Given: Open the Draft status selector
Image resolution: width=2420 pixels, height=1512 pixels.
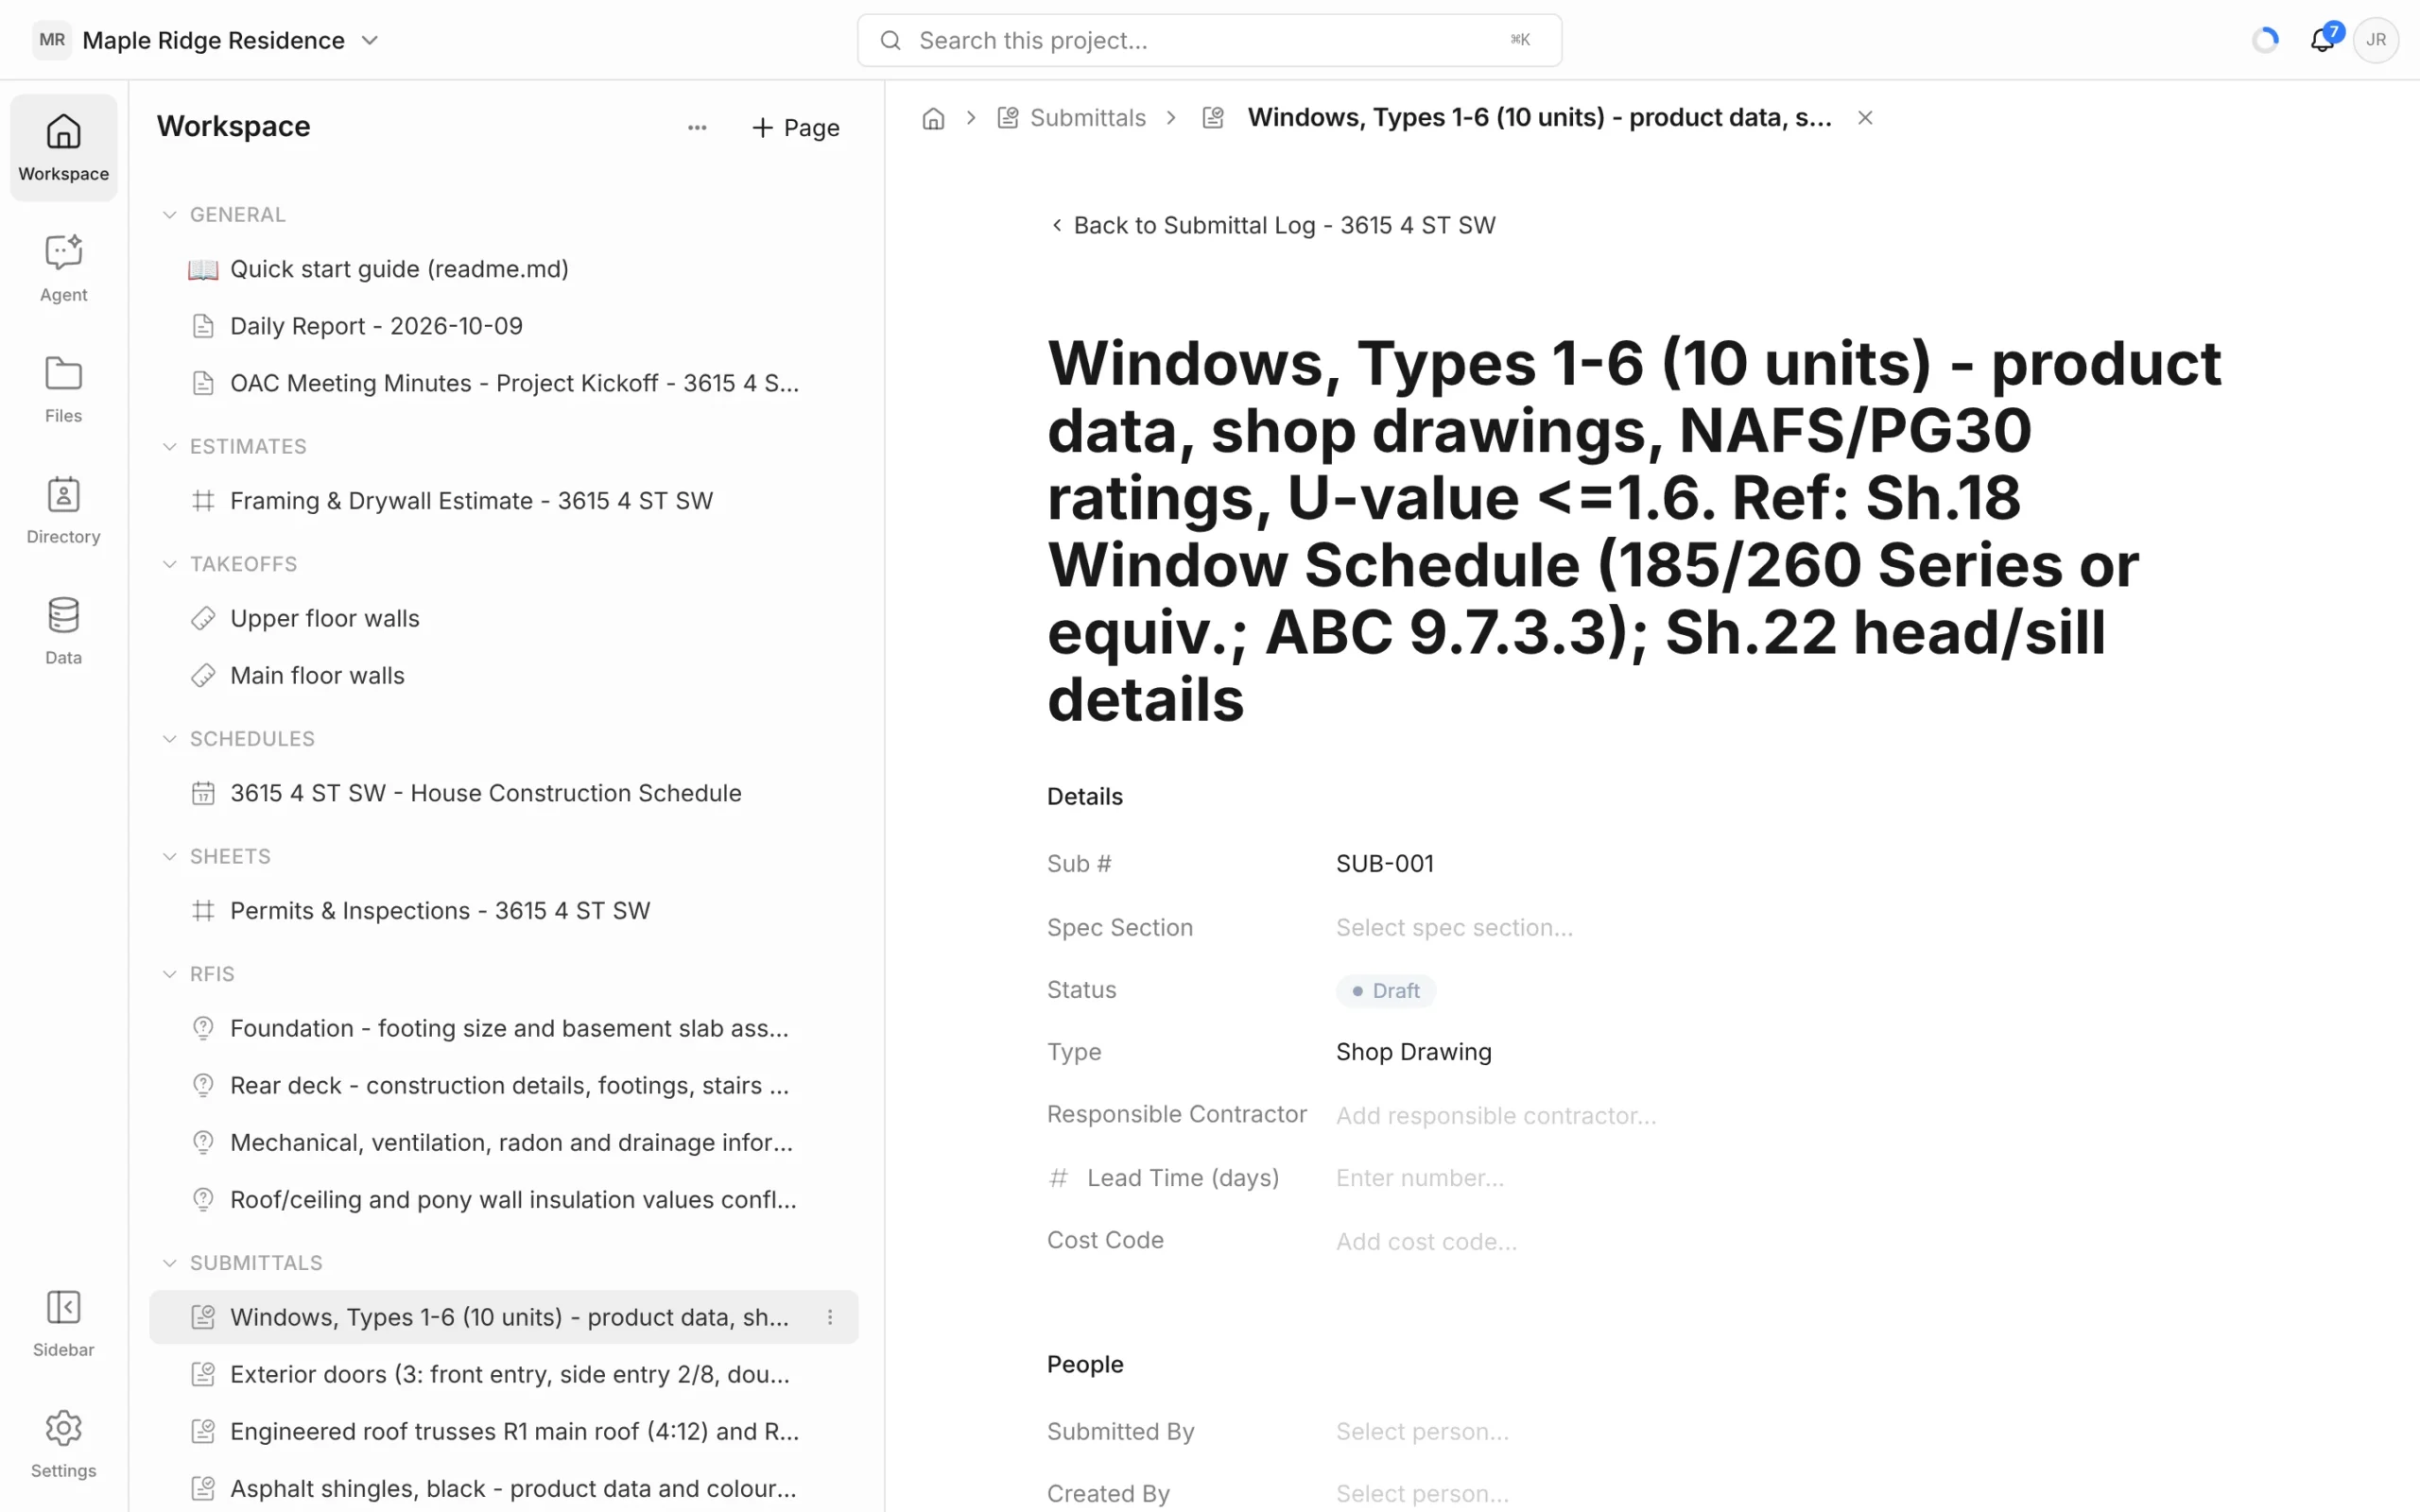Looking at the screenshot, I should [x=1386, y=991].
